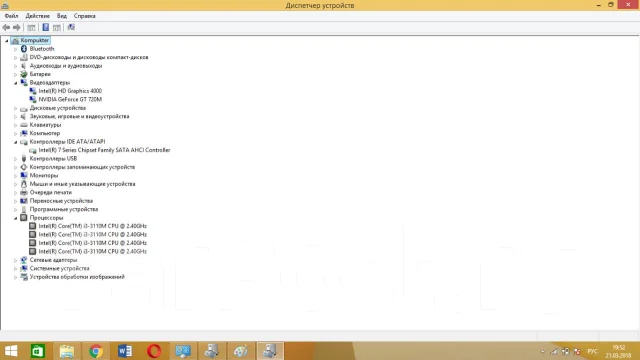
Task: Open the Справка menu
Action: (84, 16)
